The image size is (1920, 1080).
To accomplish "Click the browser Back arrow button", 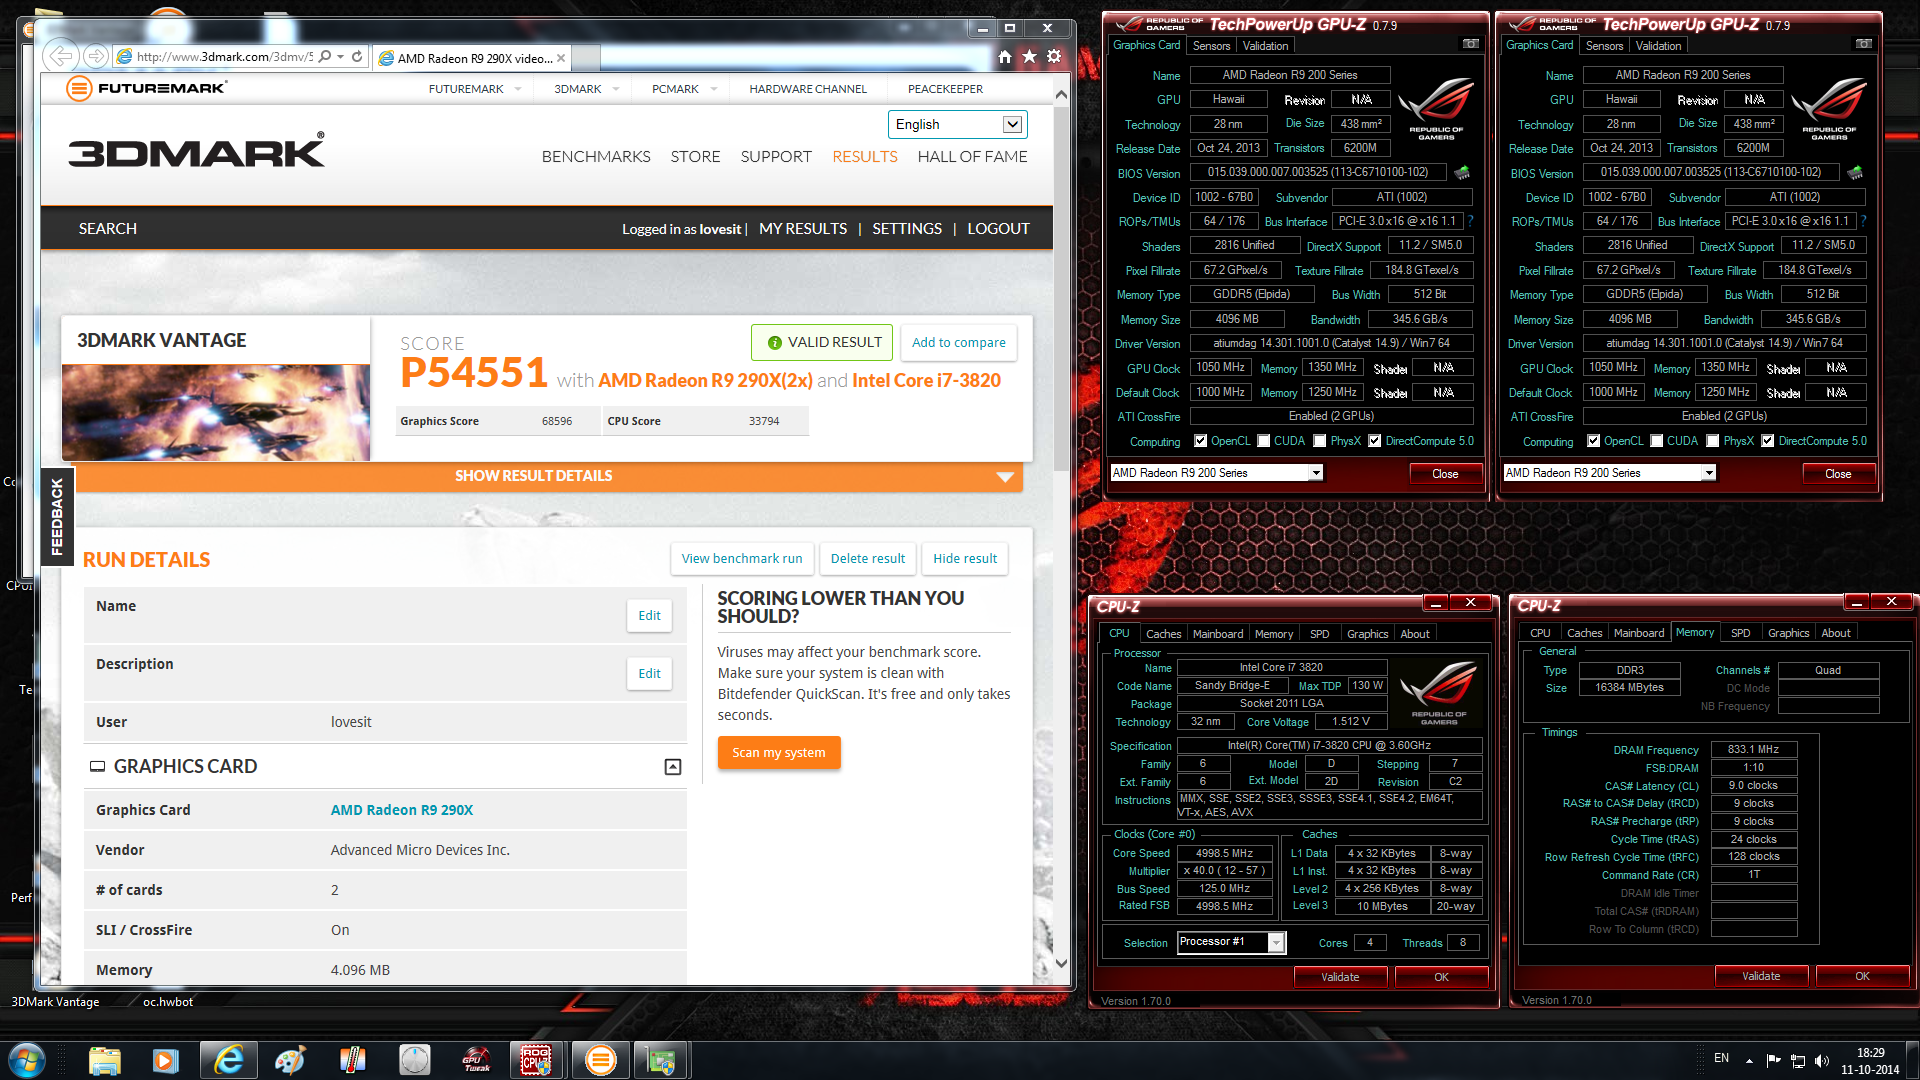I will point(61,56).
